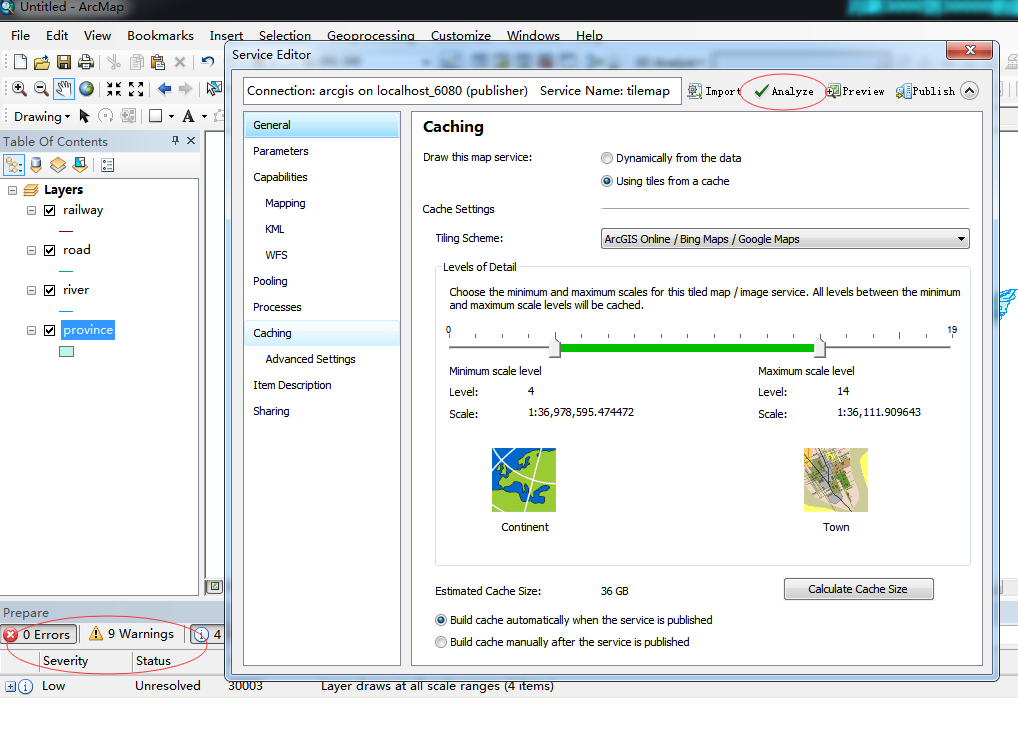Viewport: 1018px width, 730px height.
Task: Uncheck the railway layer checkbox
Action: click(x=49, y=210)
